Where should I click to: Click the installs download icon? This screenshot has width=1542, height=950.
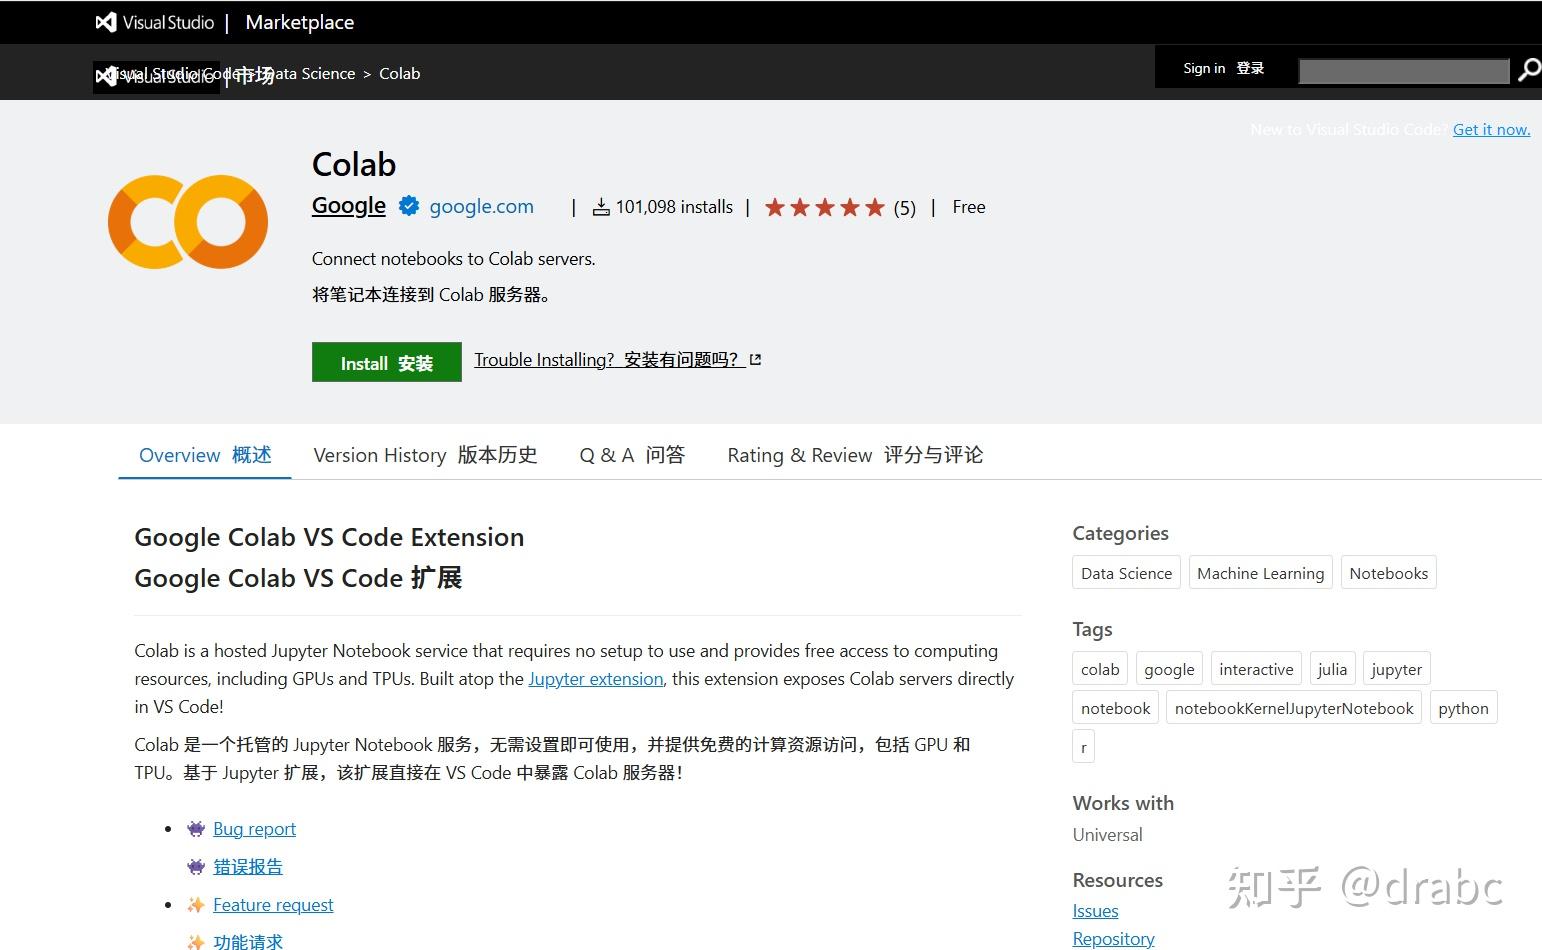[601, 206]
